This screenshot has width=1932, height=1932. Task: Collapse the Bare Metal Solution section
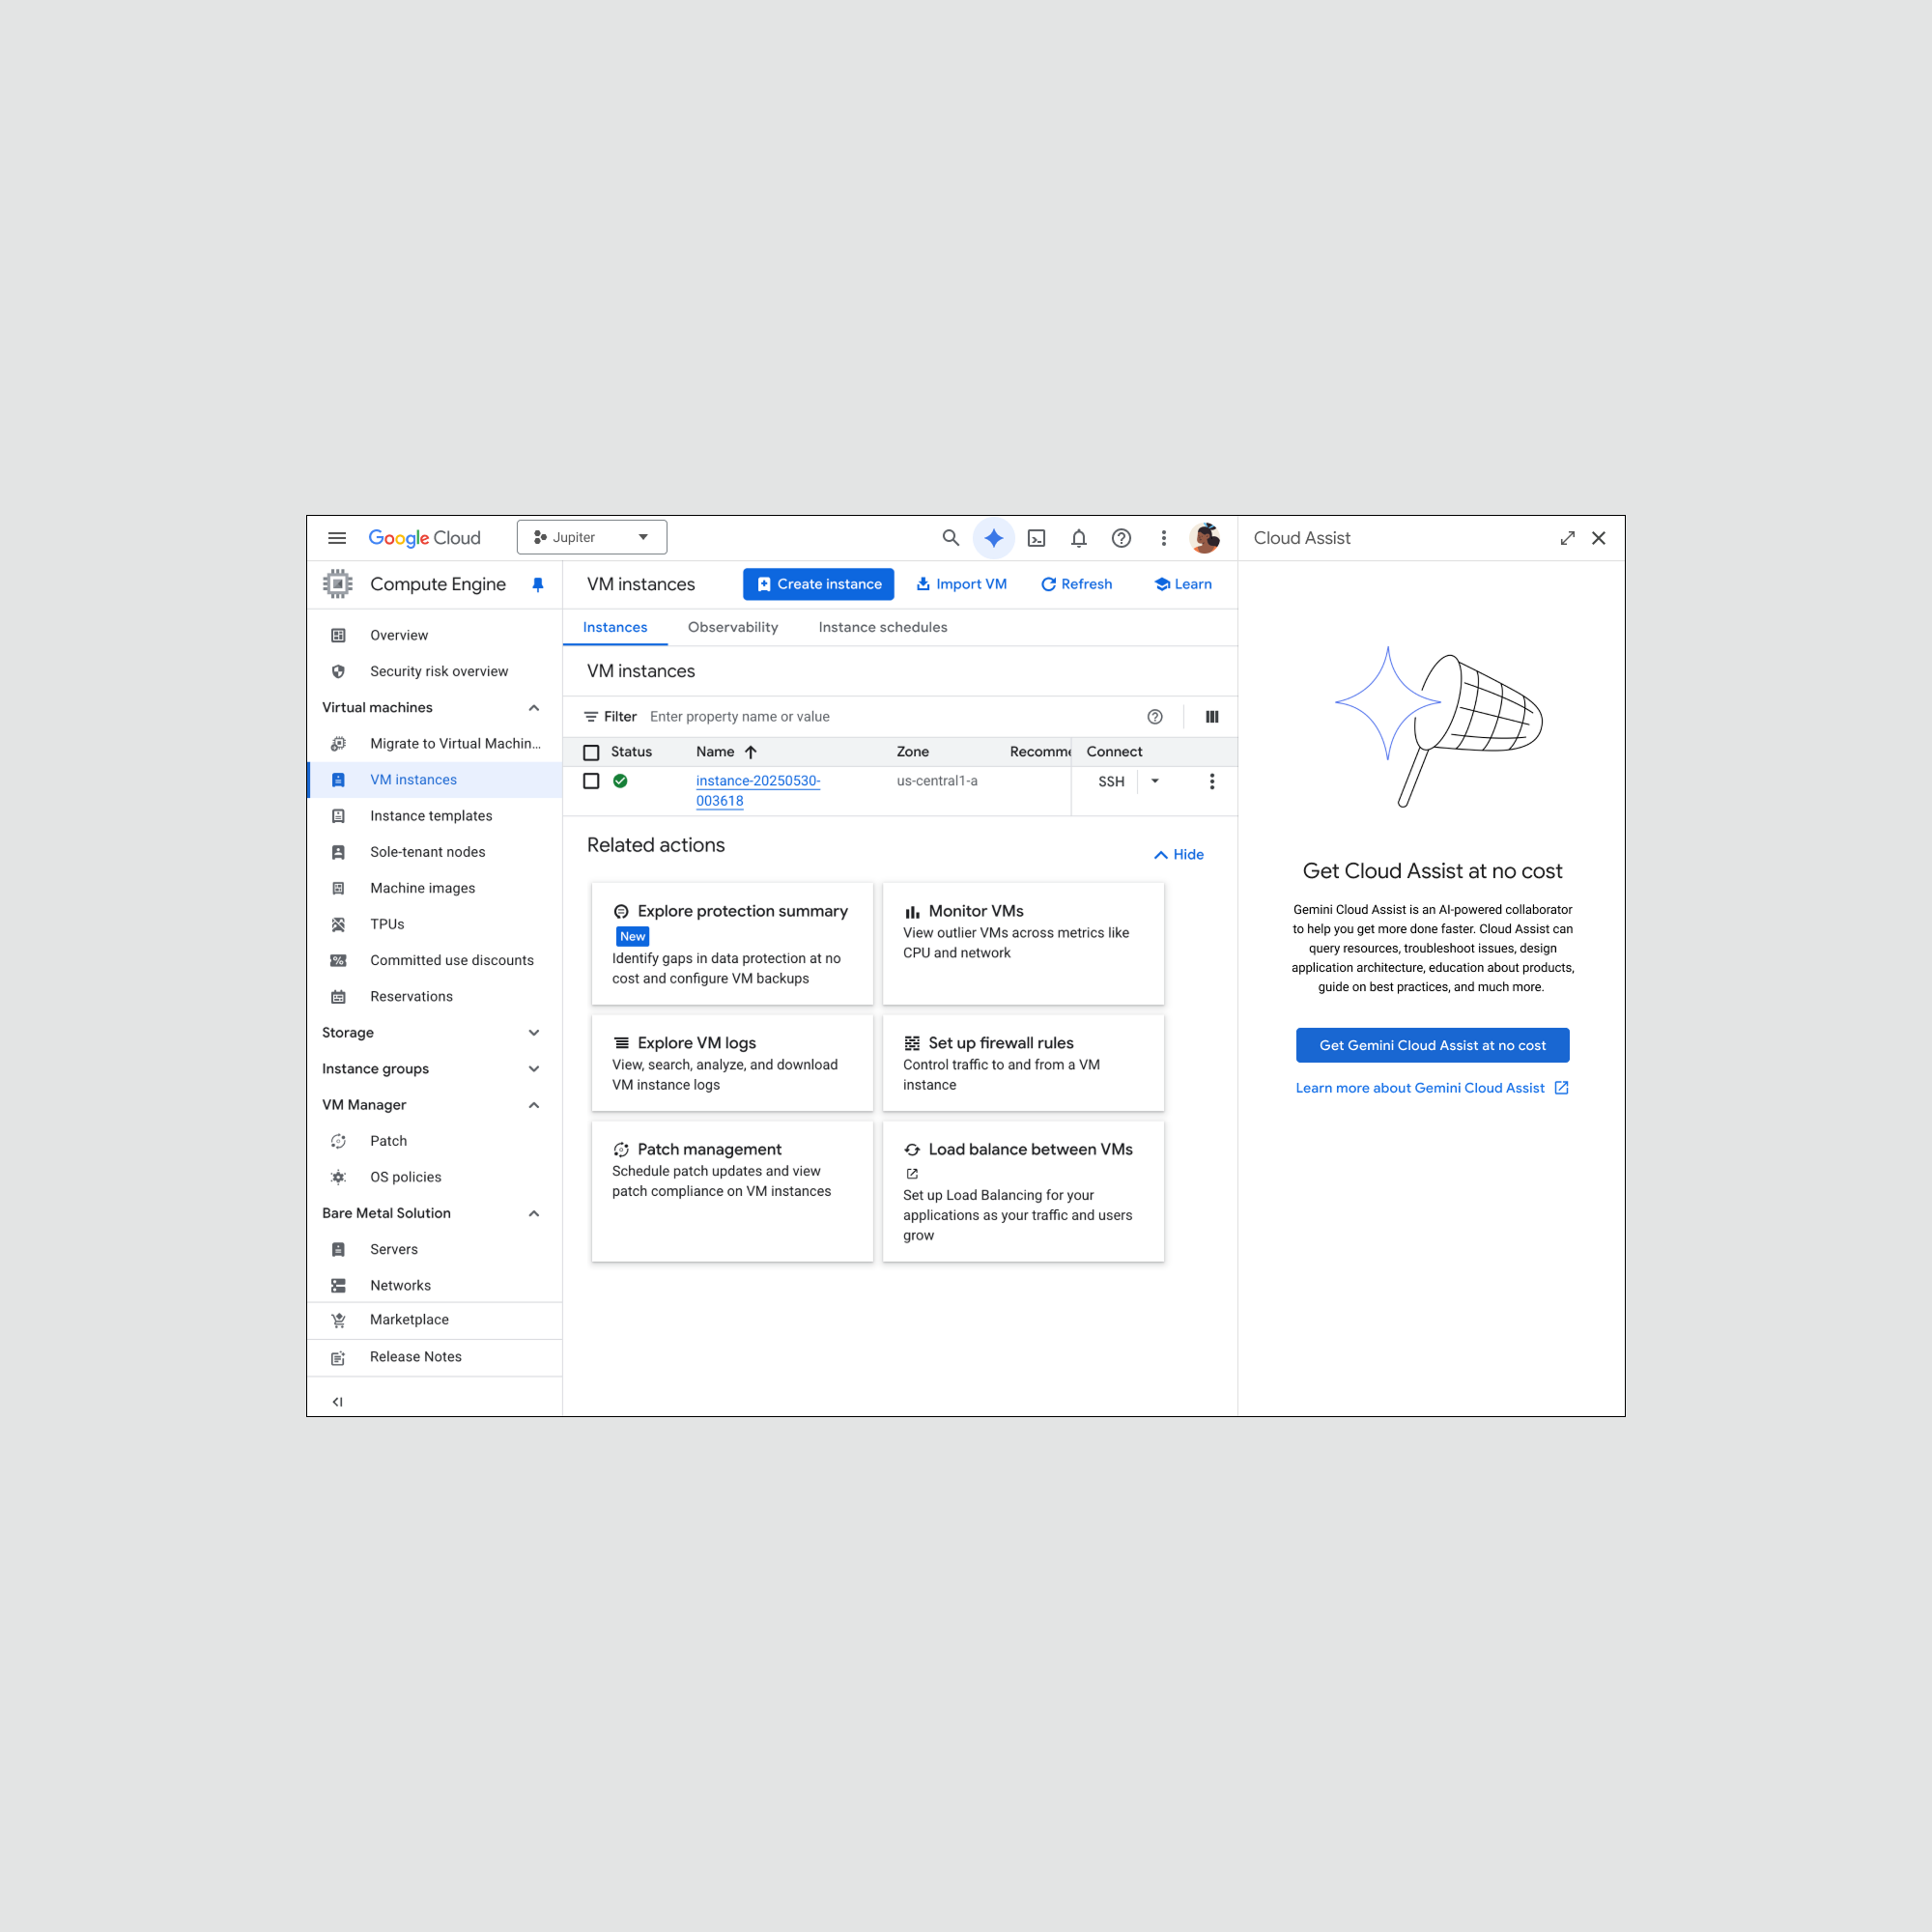534,1214
